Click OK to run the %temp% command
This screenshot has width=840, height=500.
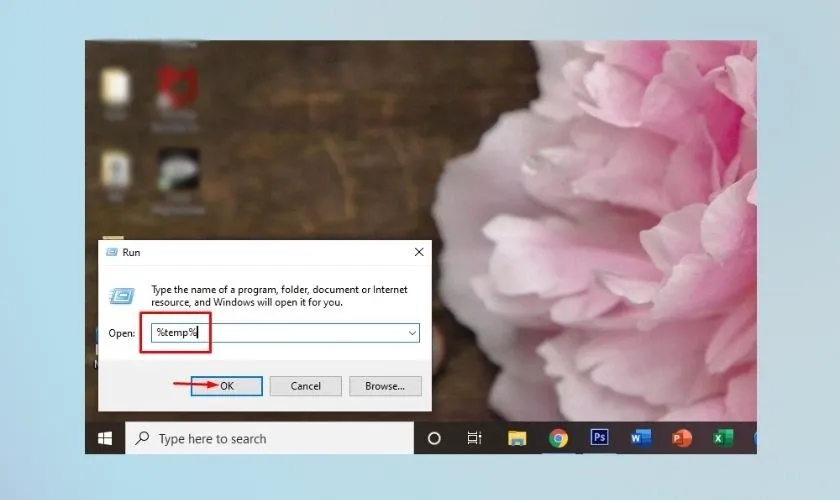pos(226,386)
